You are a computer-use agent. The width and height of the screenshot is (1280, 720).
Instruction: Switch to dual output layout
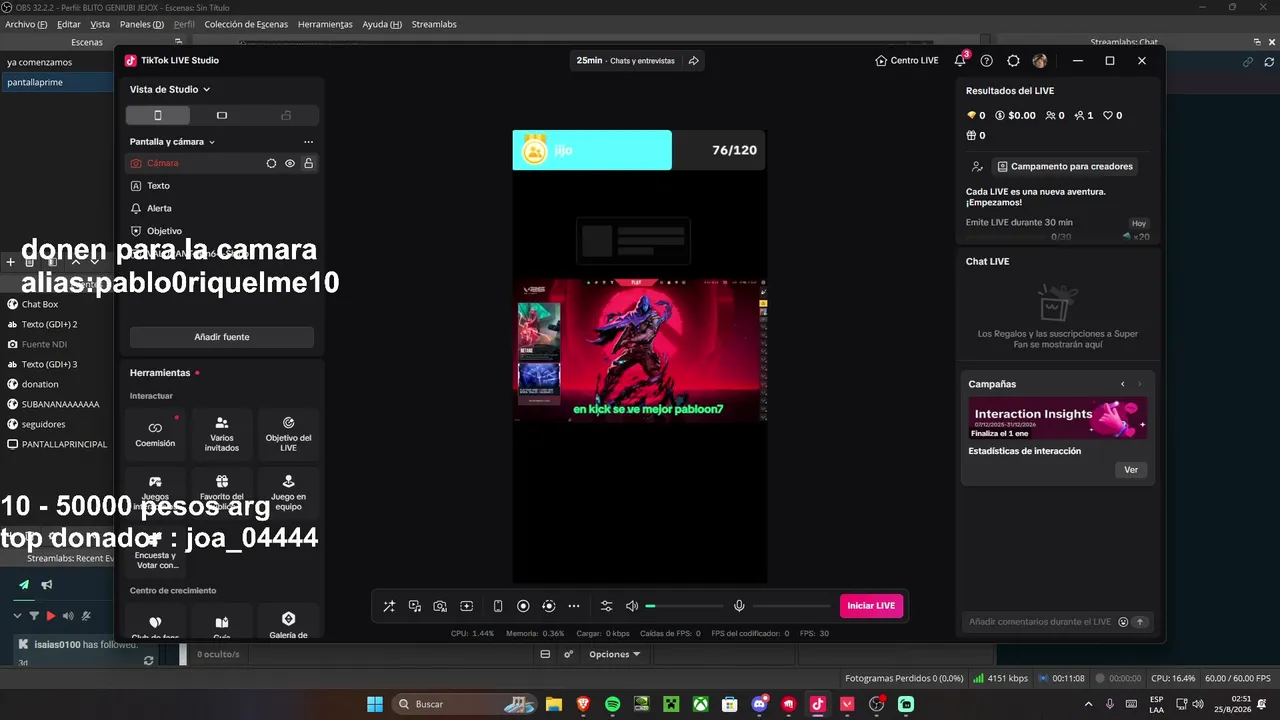point(286,115)
